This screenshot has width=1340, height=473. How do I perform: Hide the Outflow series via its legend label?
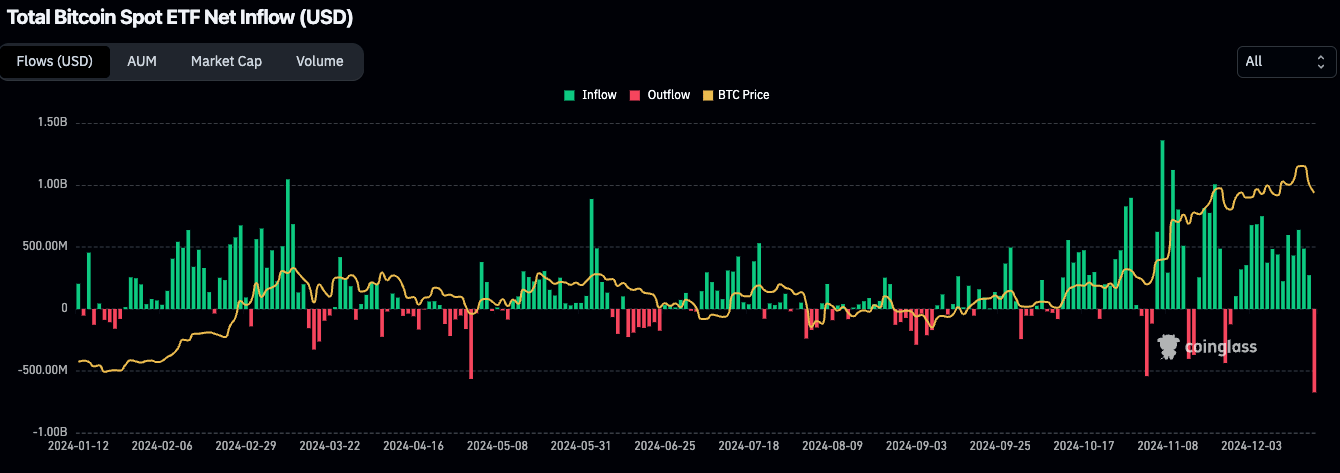668,95
